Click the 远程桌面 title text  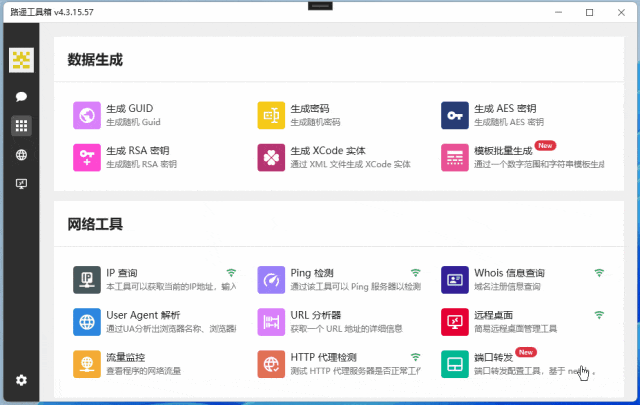493,315
